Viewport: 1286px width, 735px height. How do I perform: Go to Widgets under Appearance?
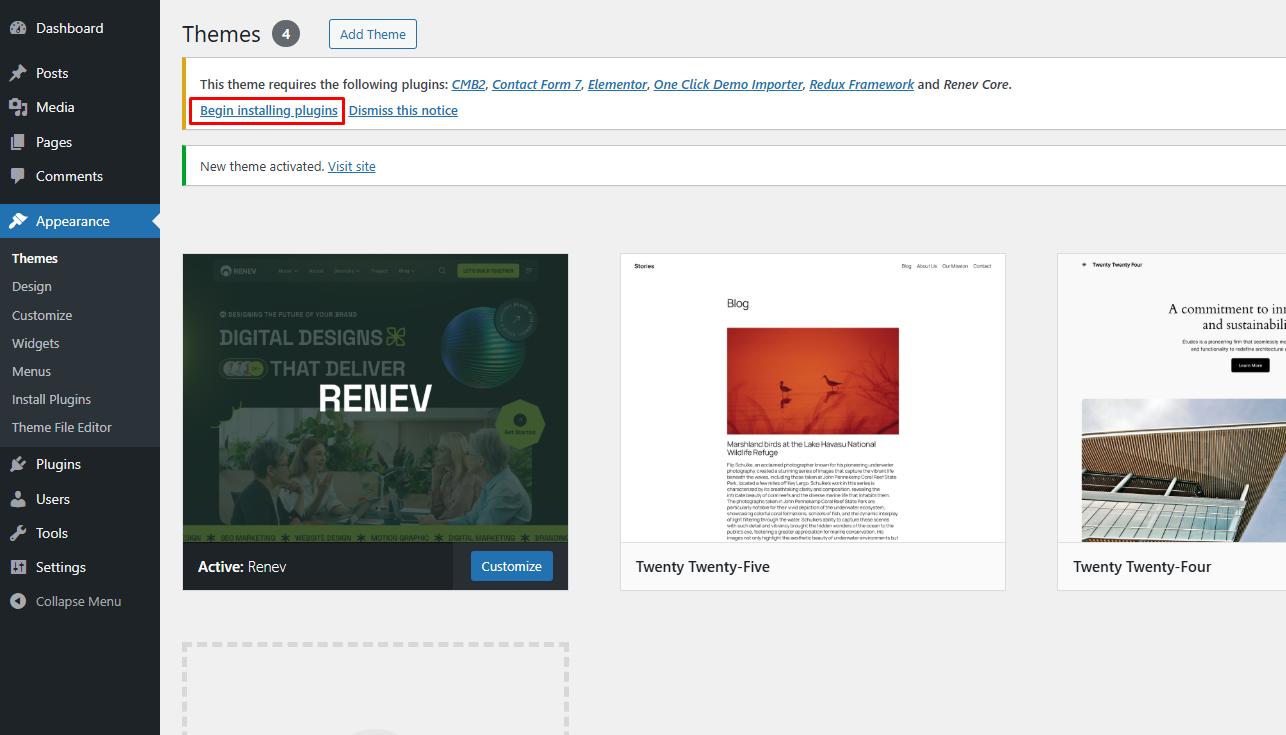coord(36,343)
